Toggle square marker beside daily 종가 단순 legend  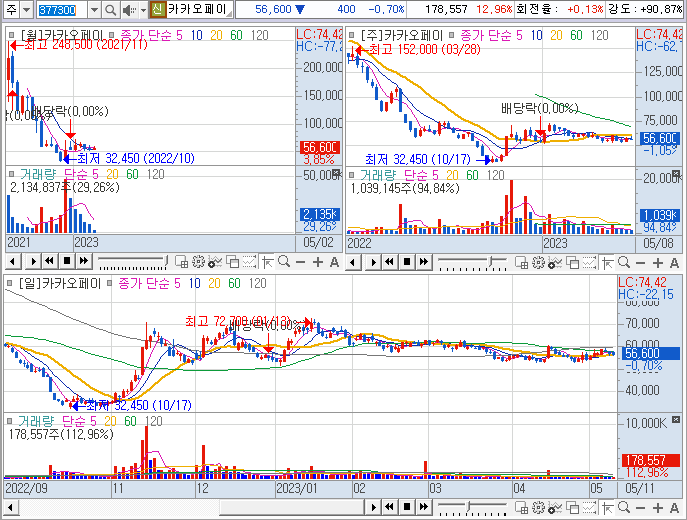(x=110, y=283)
